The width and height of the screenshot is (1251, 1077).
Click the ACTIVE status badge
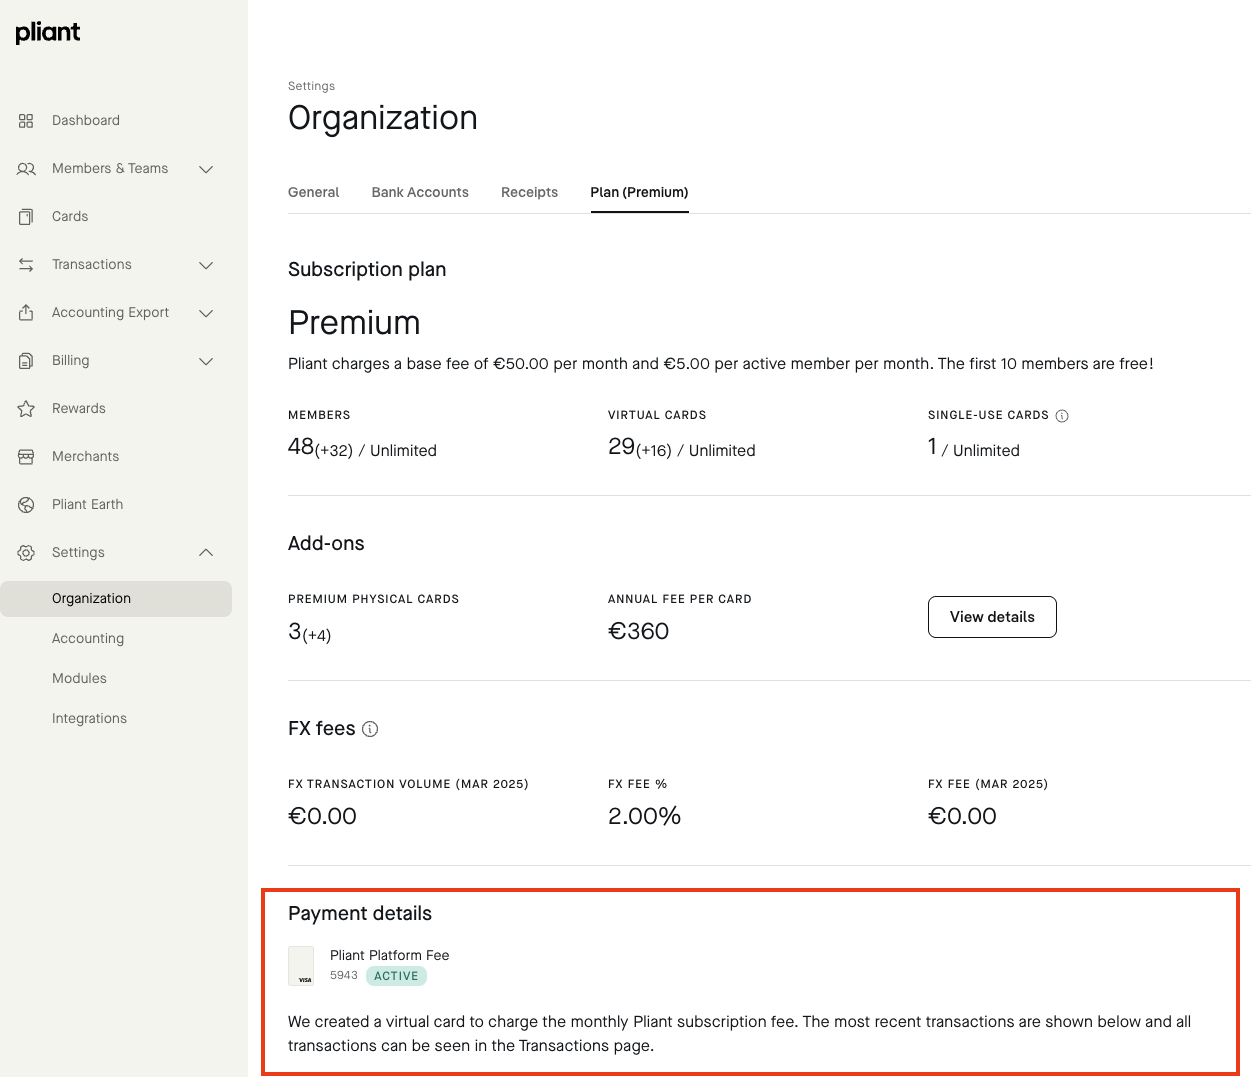(396, 976)
